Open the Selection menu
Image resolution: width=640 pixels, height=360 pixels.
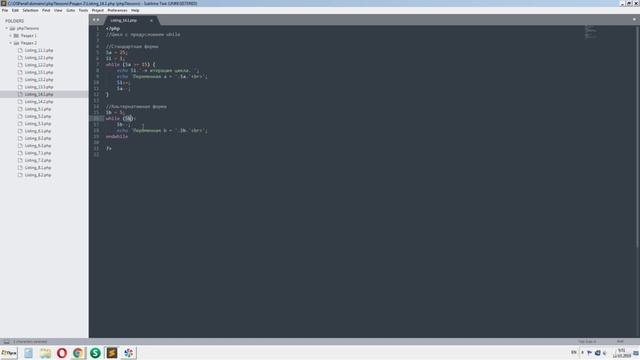click(x=30, y=10)
